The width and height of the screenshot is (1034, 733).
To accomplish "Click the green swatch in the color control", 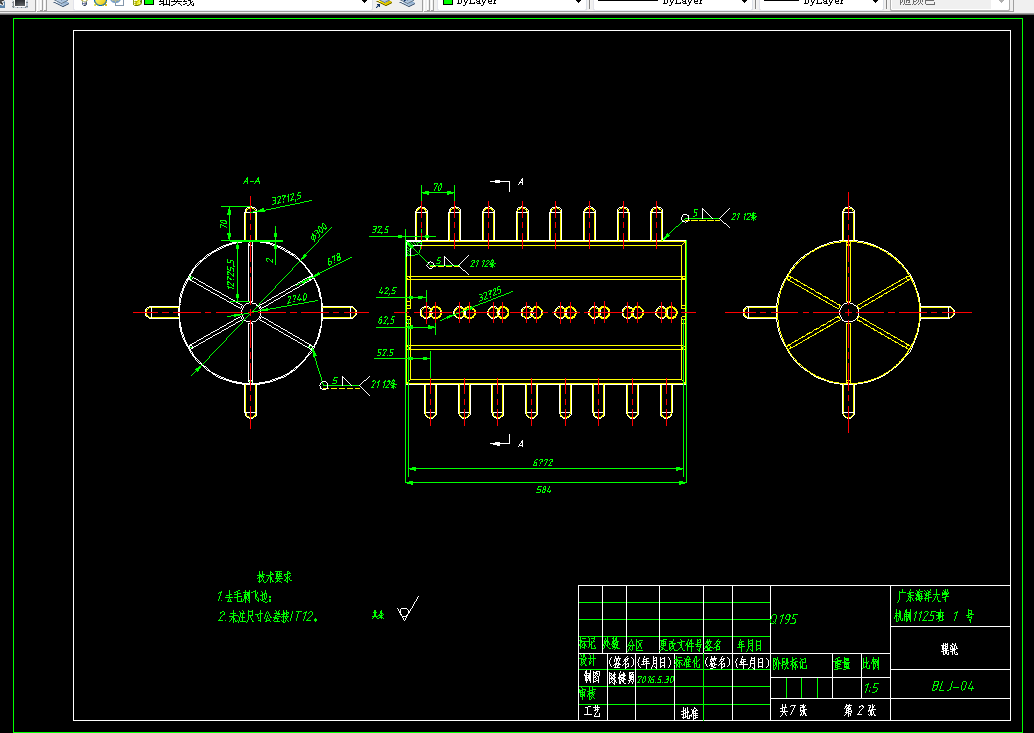I will [x=448, y=2].
